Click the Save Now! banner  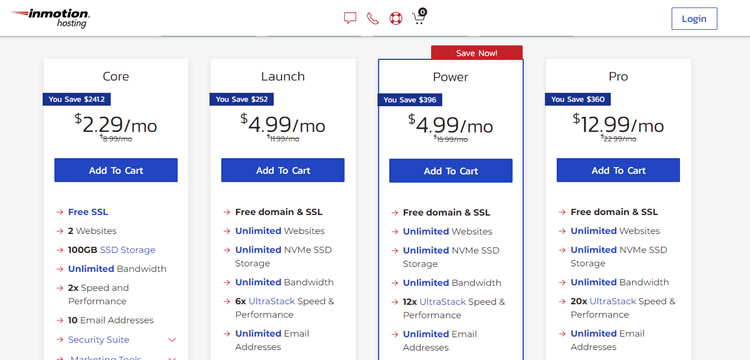point(476,53)
